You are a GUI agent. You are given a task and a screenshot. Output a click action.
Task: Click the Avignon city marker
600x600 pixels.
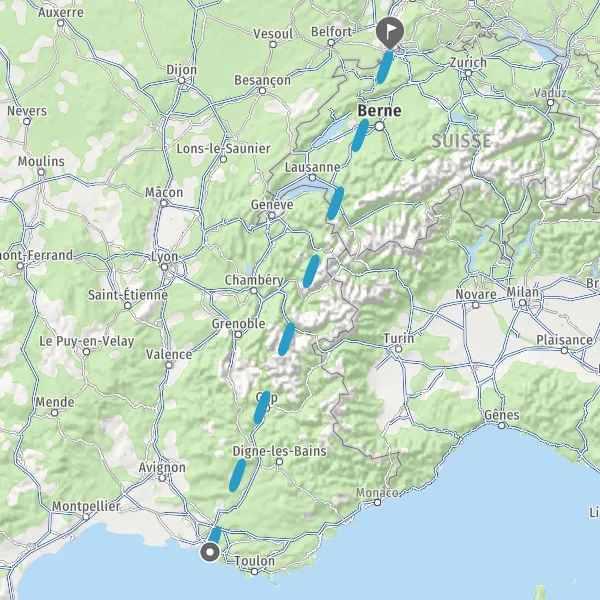(x=162, y=478)
